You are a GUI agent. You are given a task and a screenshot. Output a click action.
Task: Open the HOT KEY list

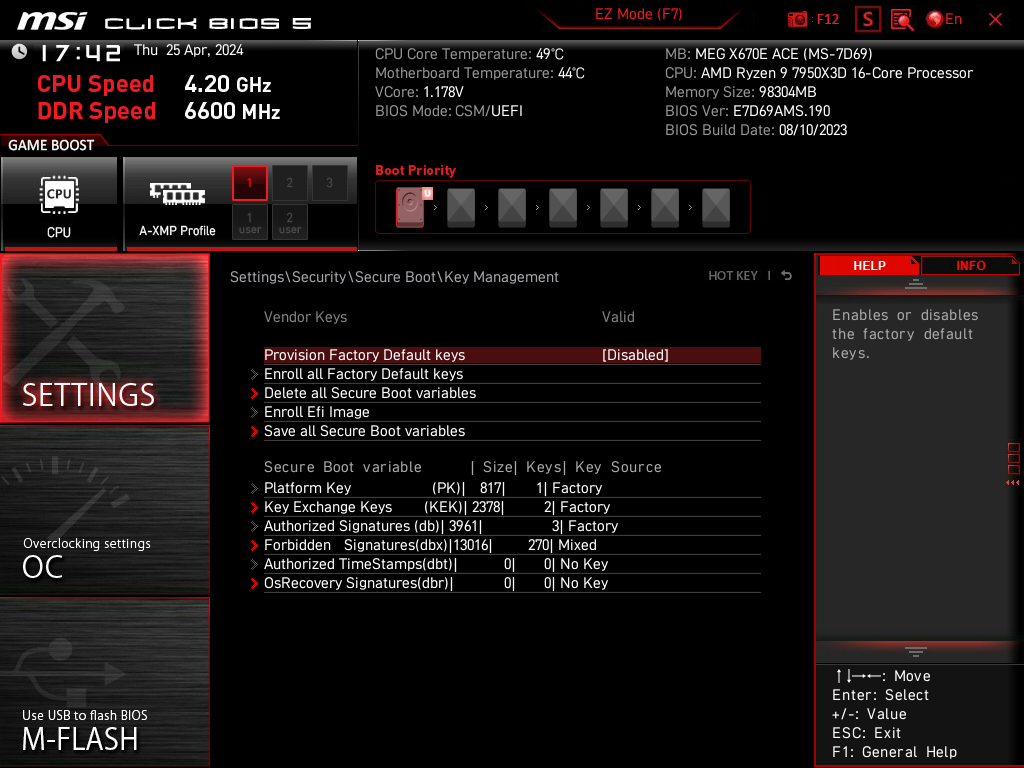tap(733, 276)
